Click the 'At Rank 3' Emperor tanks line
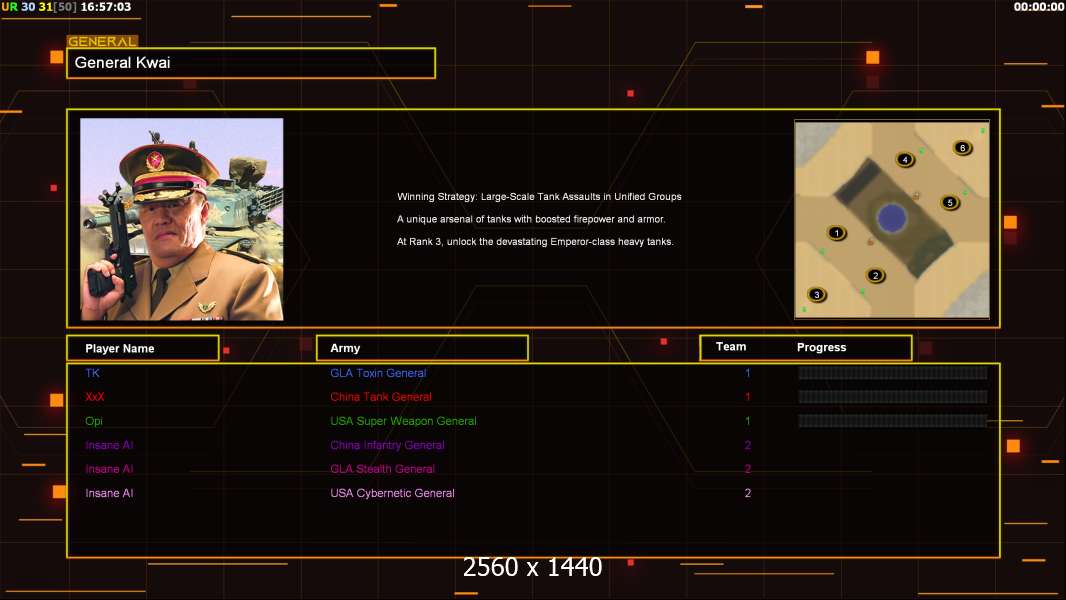The height and width of the screenshot is (600, 1066). click(535, 241)
